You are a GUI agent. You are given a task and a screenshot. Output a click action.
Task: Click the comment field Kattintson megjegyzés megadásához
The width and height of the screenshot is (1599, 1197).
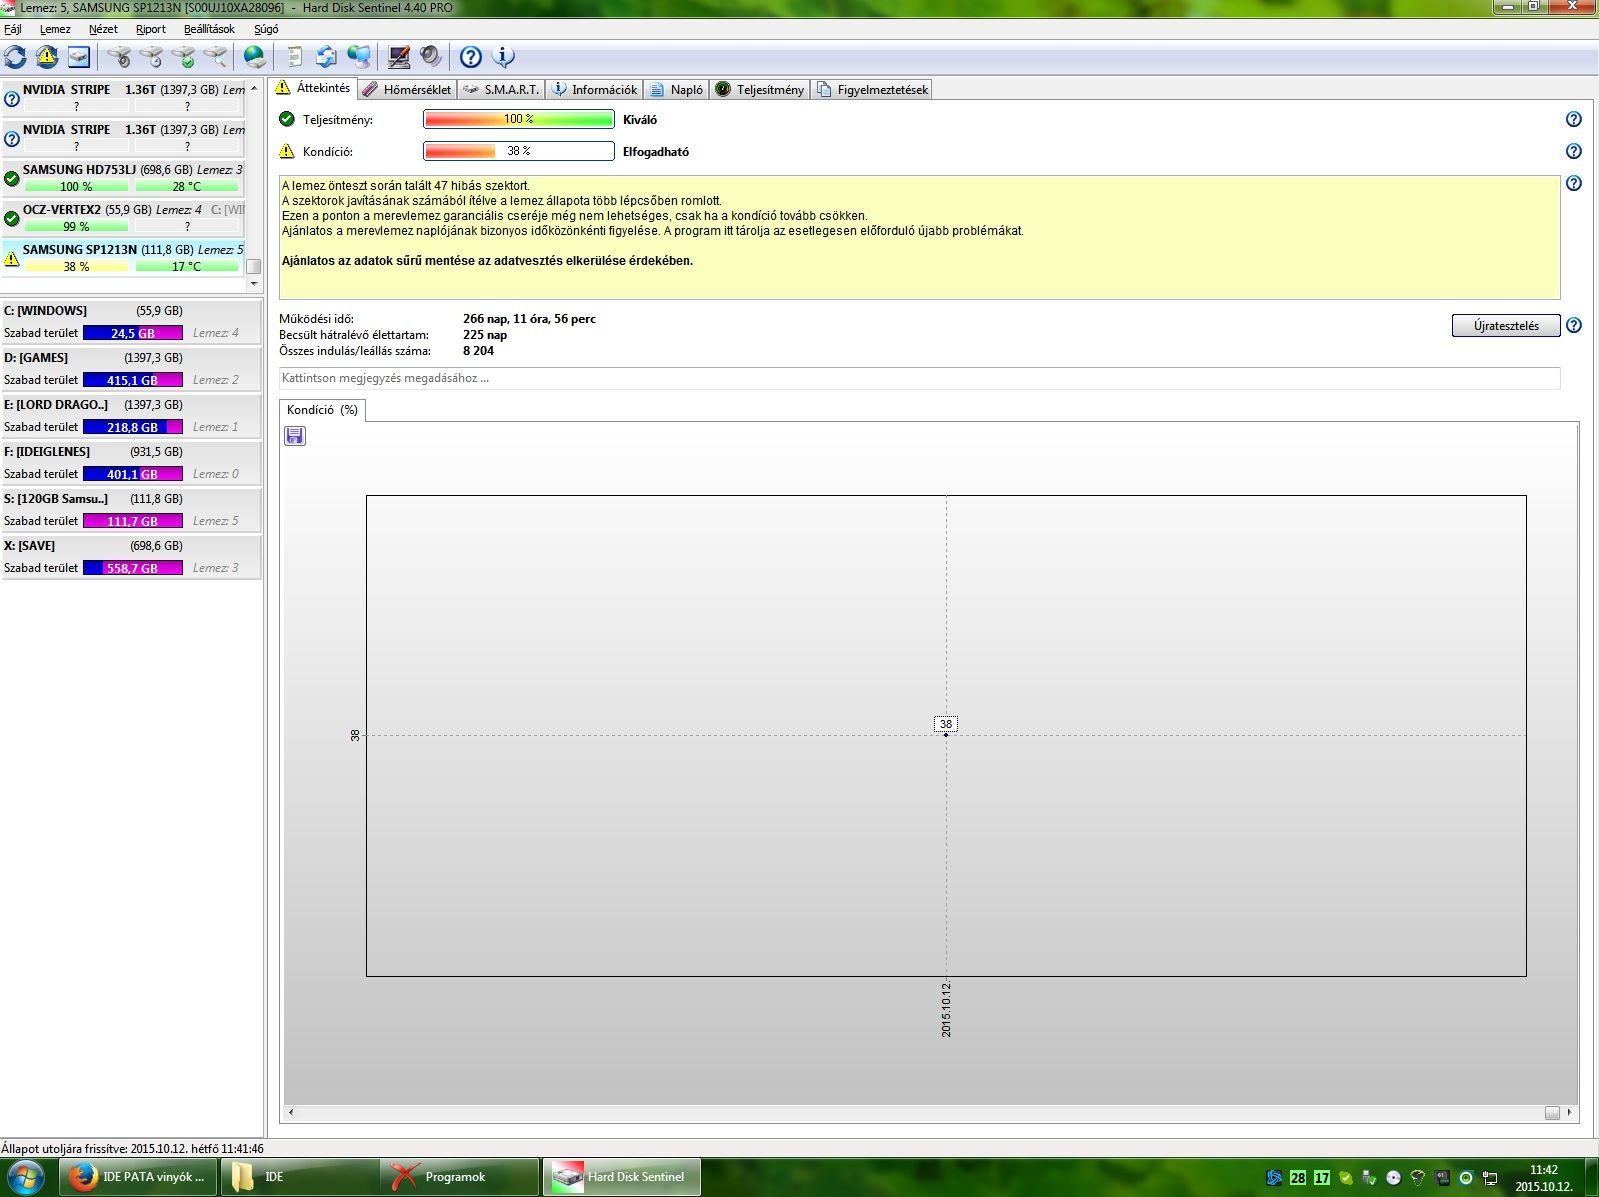coord(919,378)
